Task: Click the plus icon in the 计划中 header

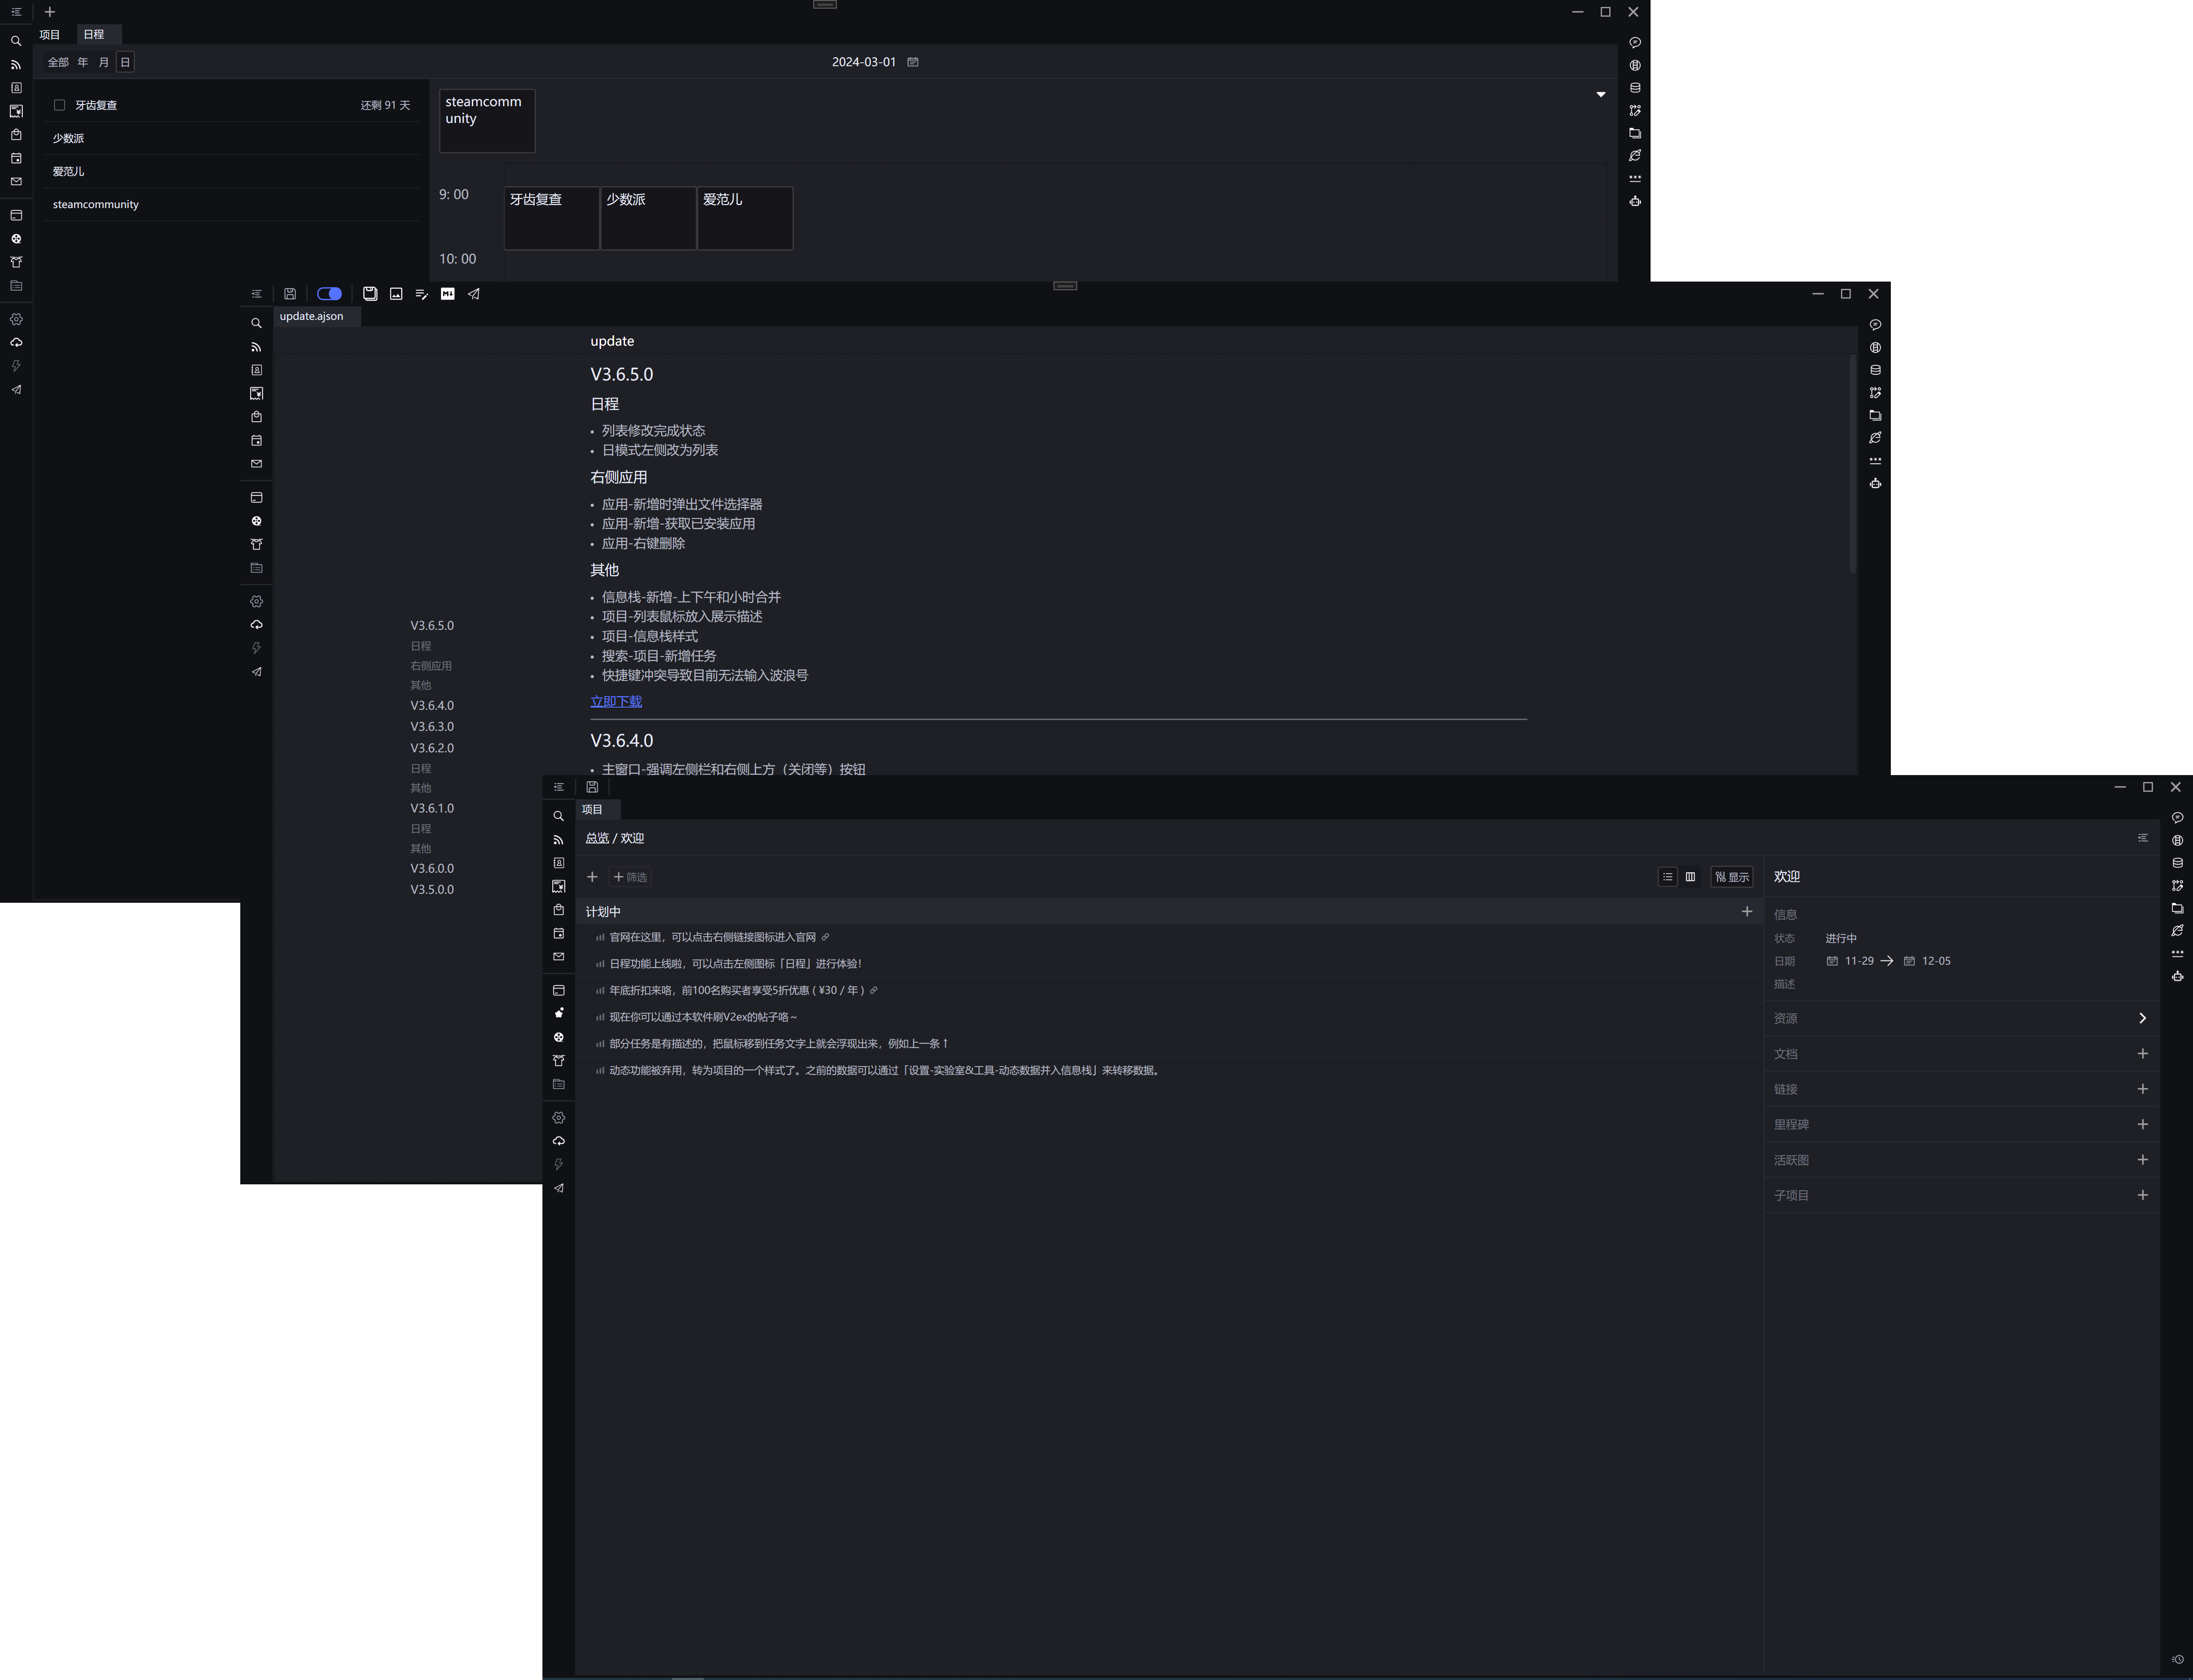Action: 1746,911
